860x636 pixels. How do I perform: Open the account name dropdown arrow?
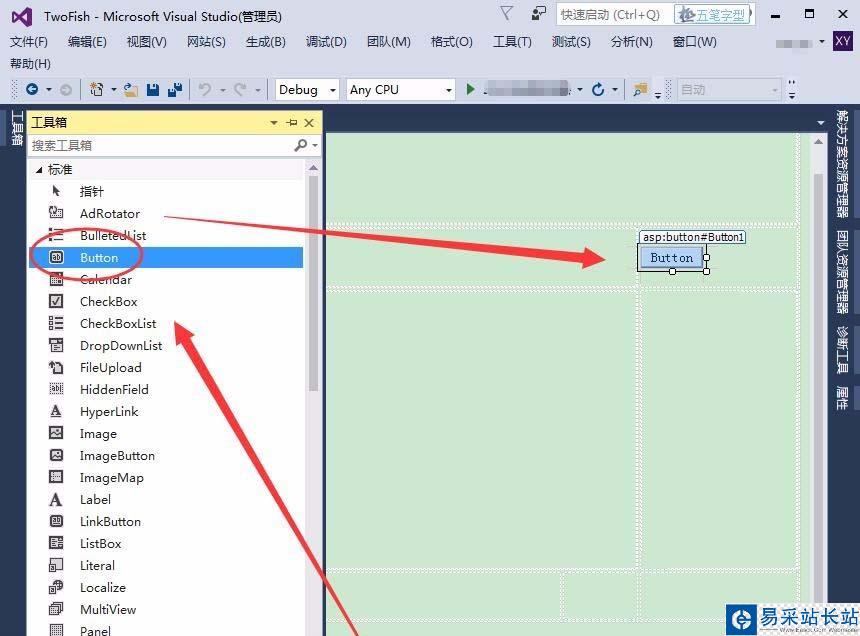[x=822, y=42]
